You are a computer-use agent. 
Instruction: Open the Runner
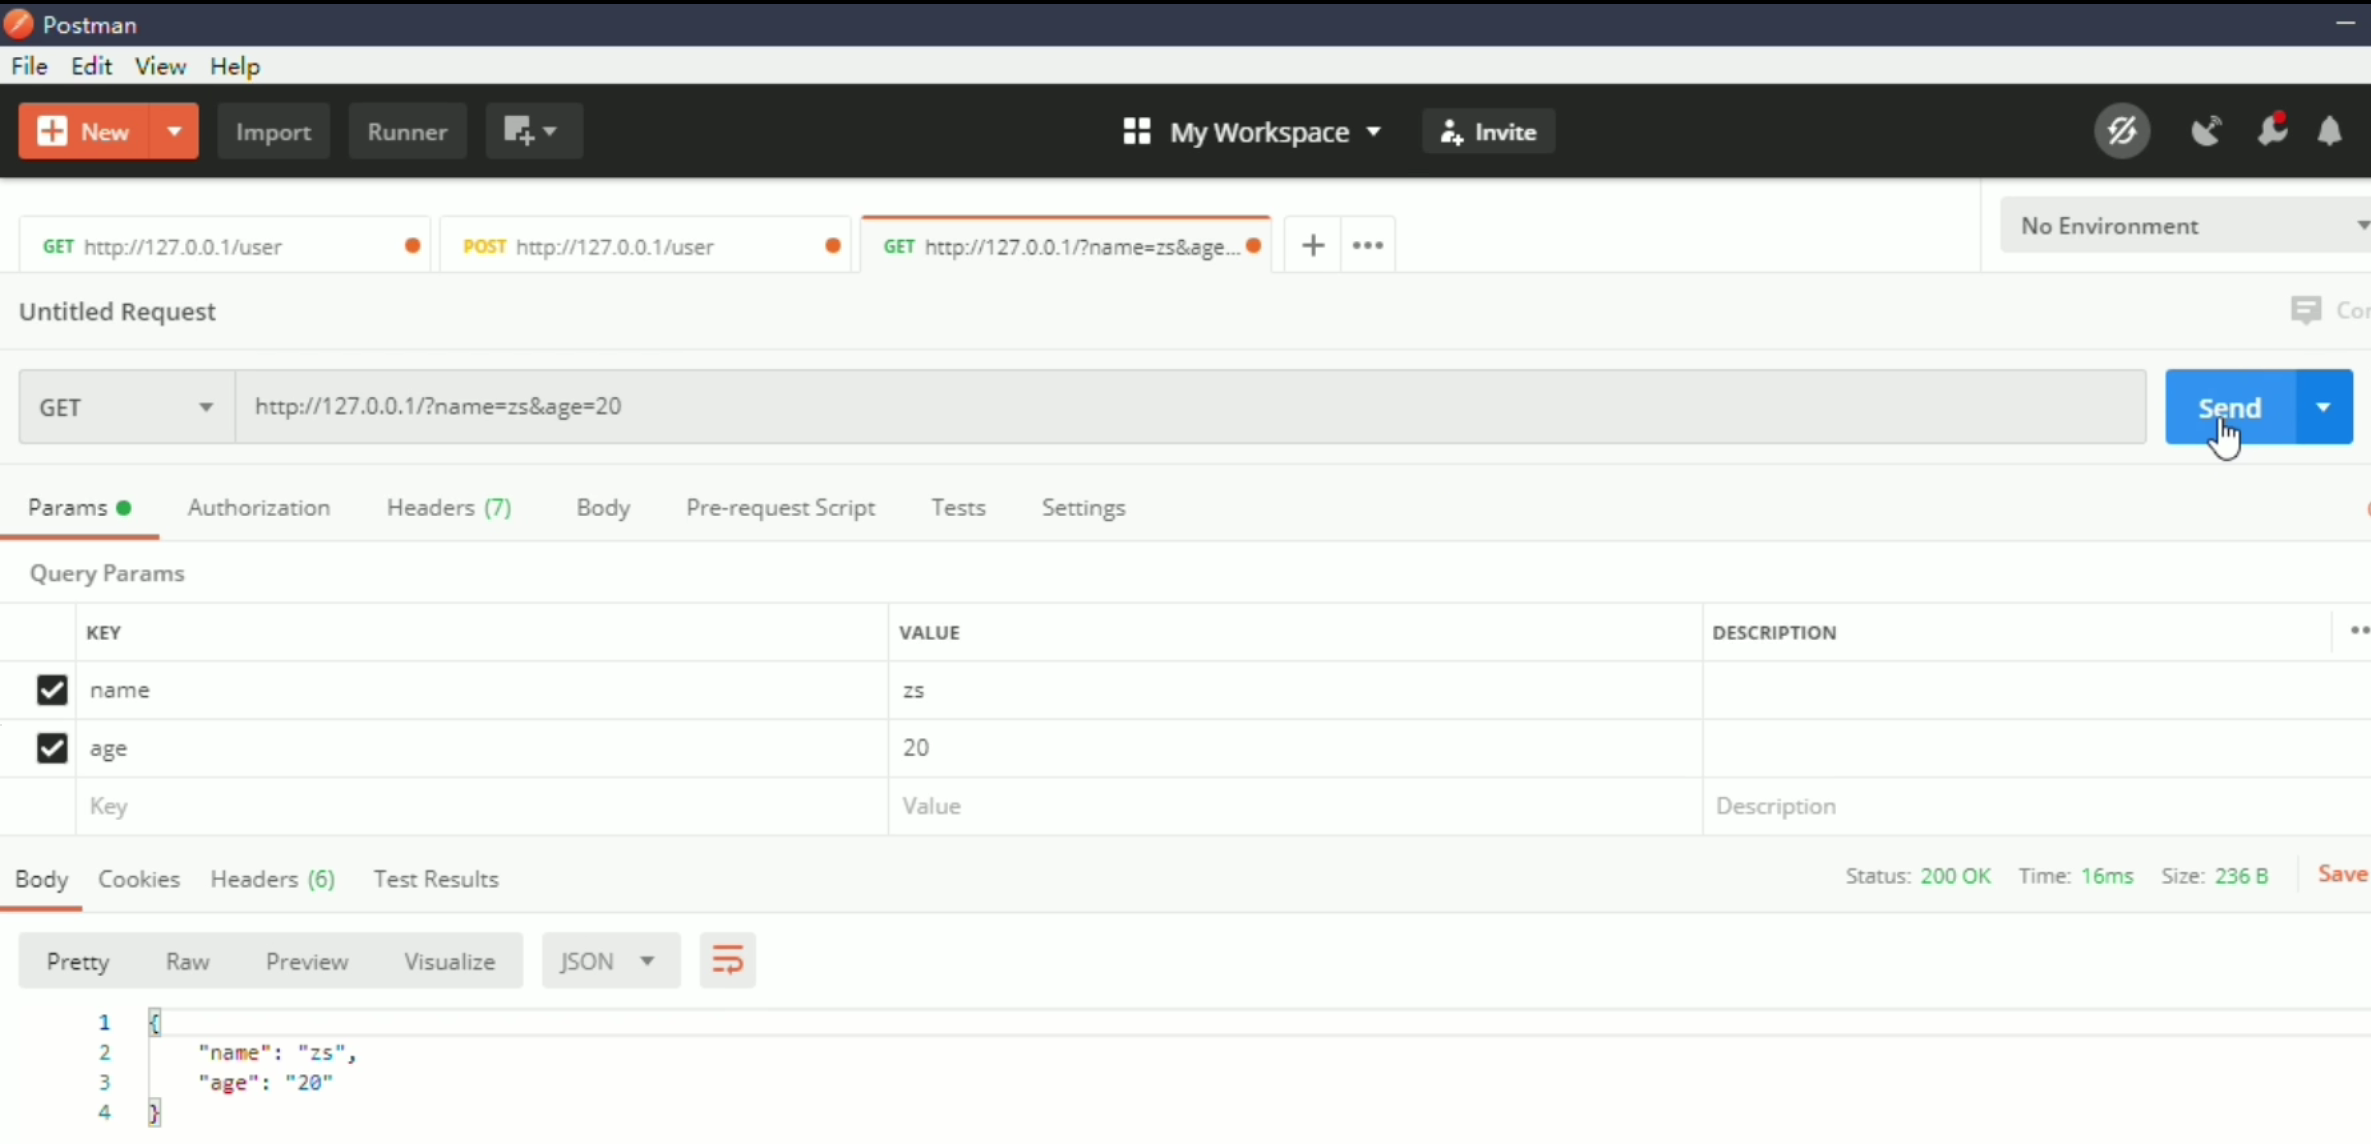point(407,131)
